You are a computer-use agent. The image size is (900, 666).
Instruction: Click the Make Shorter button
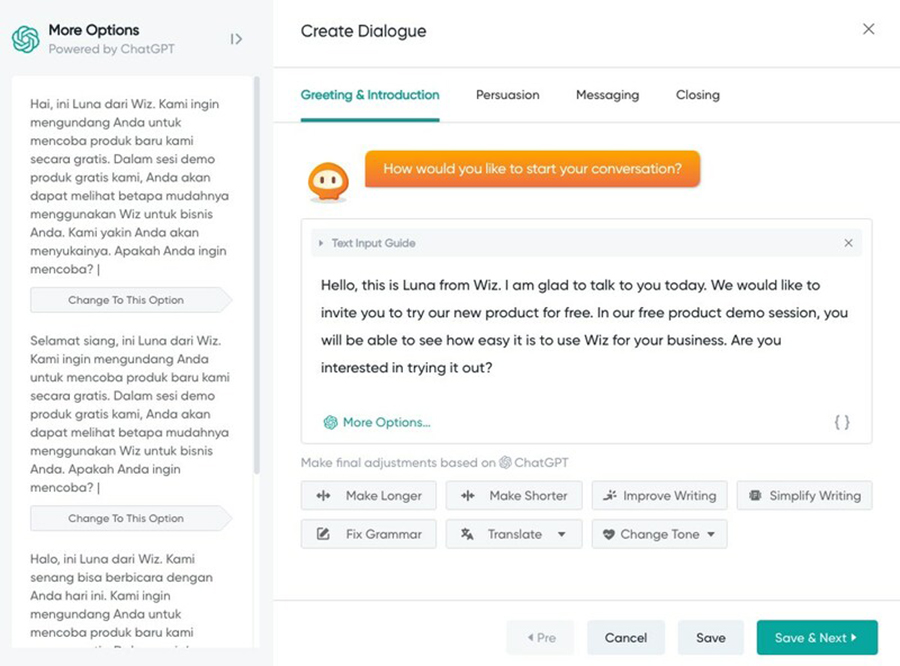(513, 495)
